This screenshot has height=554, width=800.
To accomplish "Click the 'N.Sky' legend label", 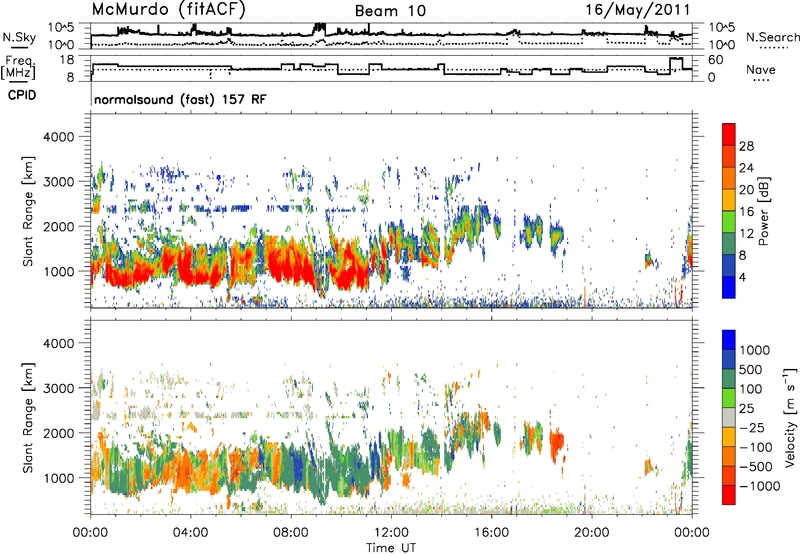I will [x=19, y=37].
